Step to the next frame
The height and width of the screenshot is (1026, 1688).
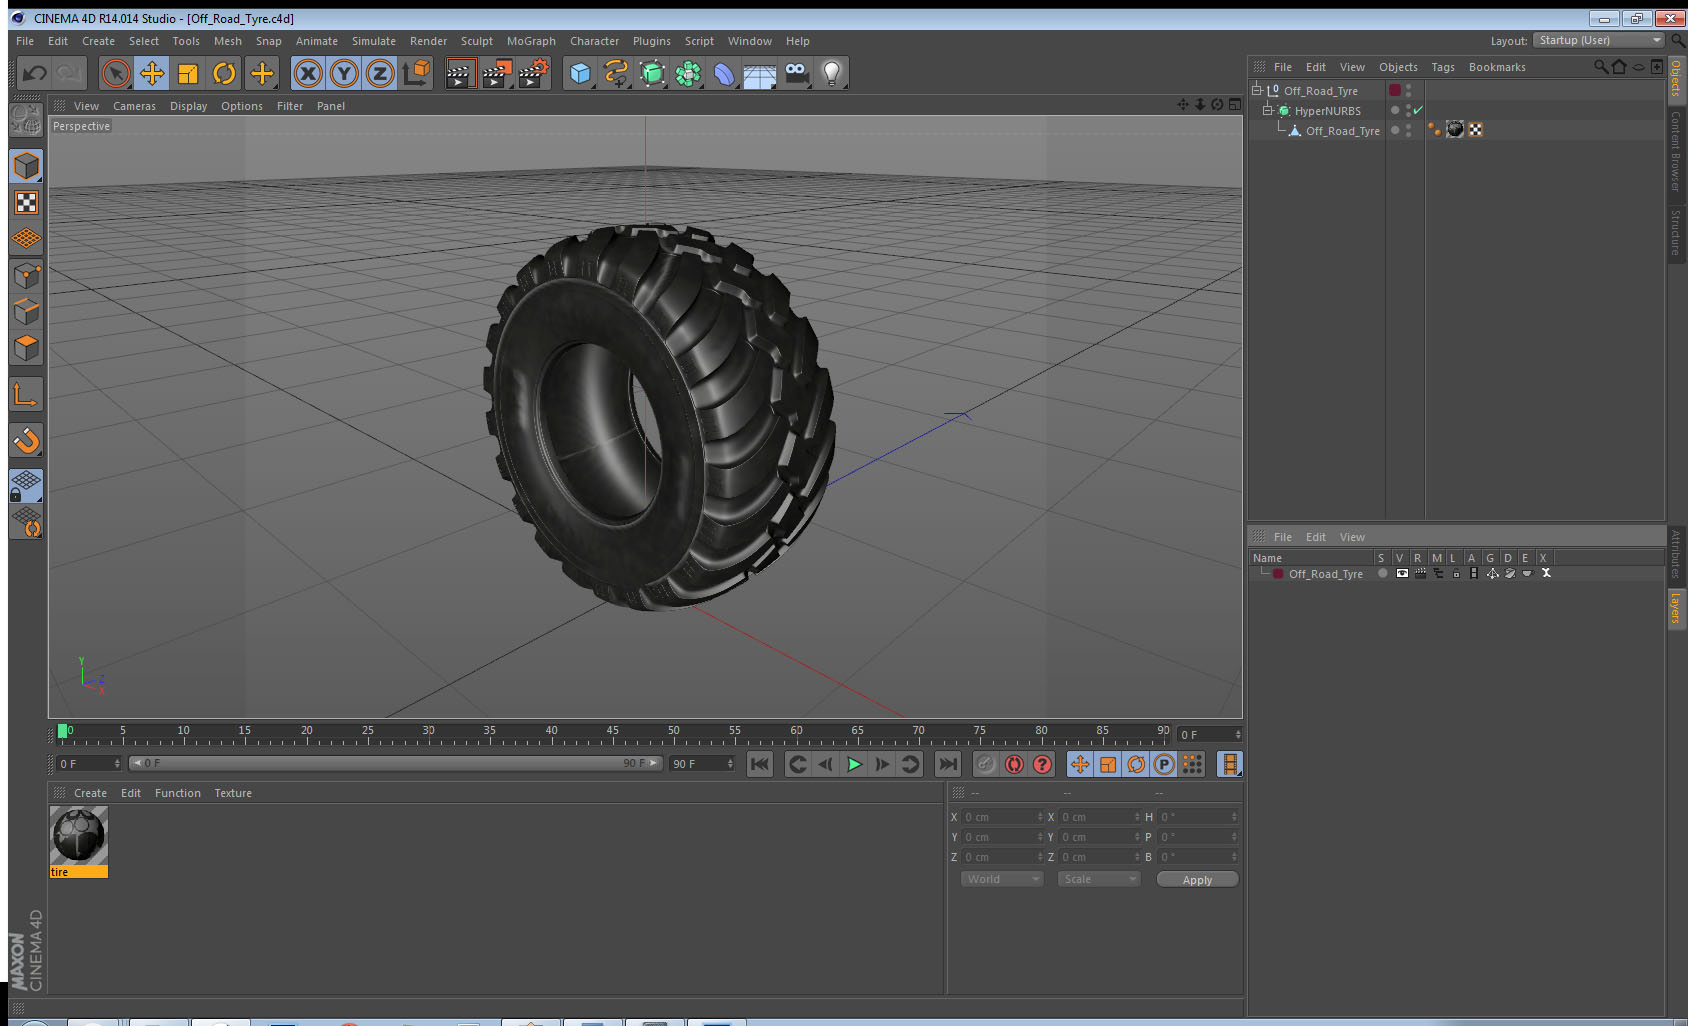click(882, 764)
